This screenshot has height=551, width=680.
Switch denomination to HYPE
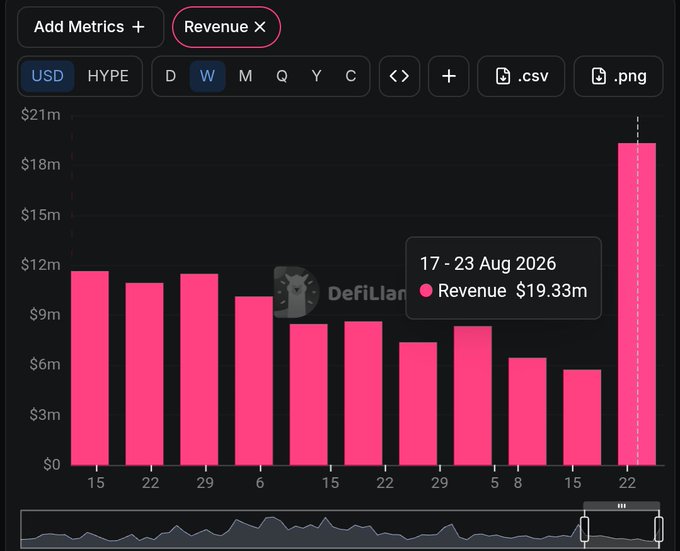click(x=108, y=76)
